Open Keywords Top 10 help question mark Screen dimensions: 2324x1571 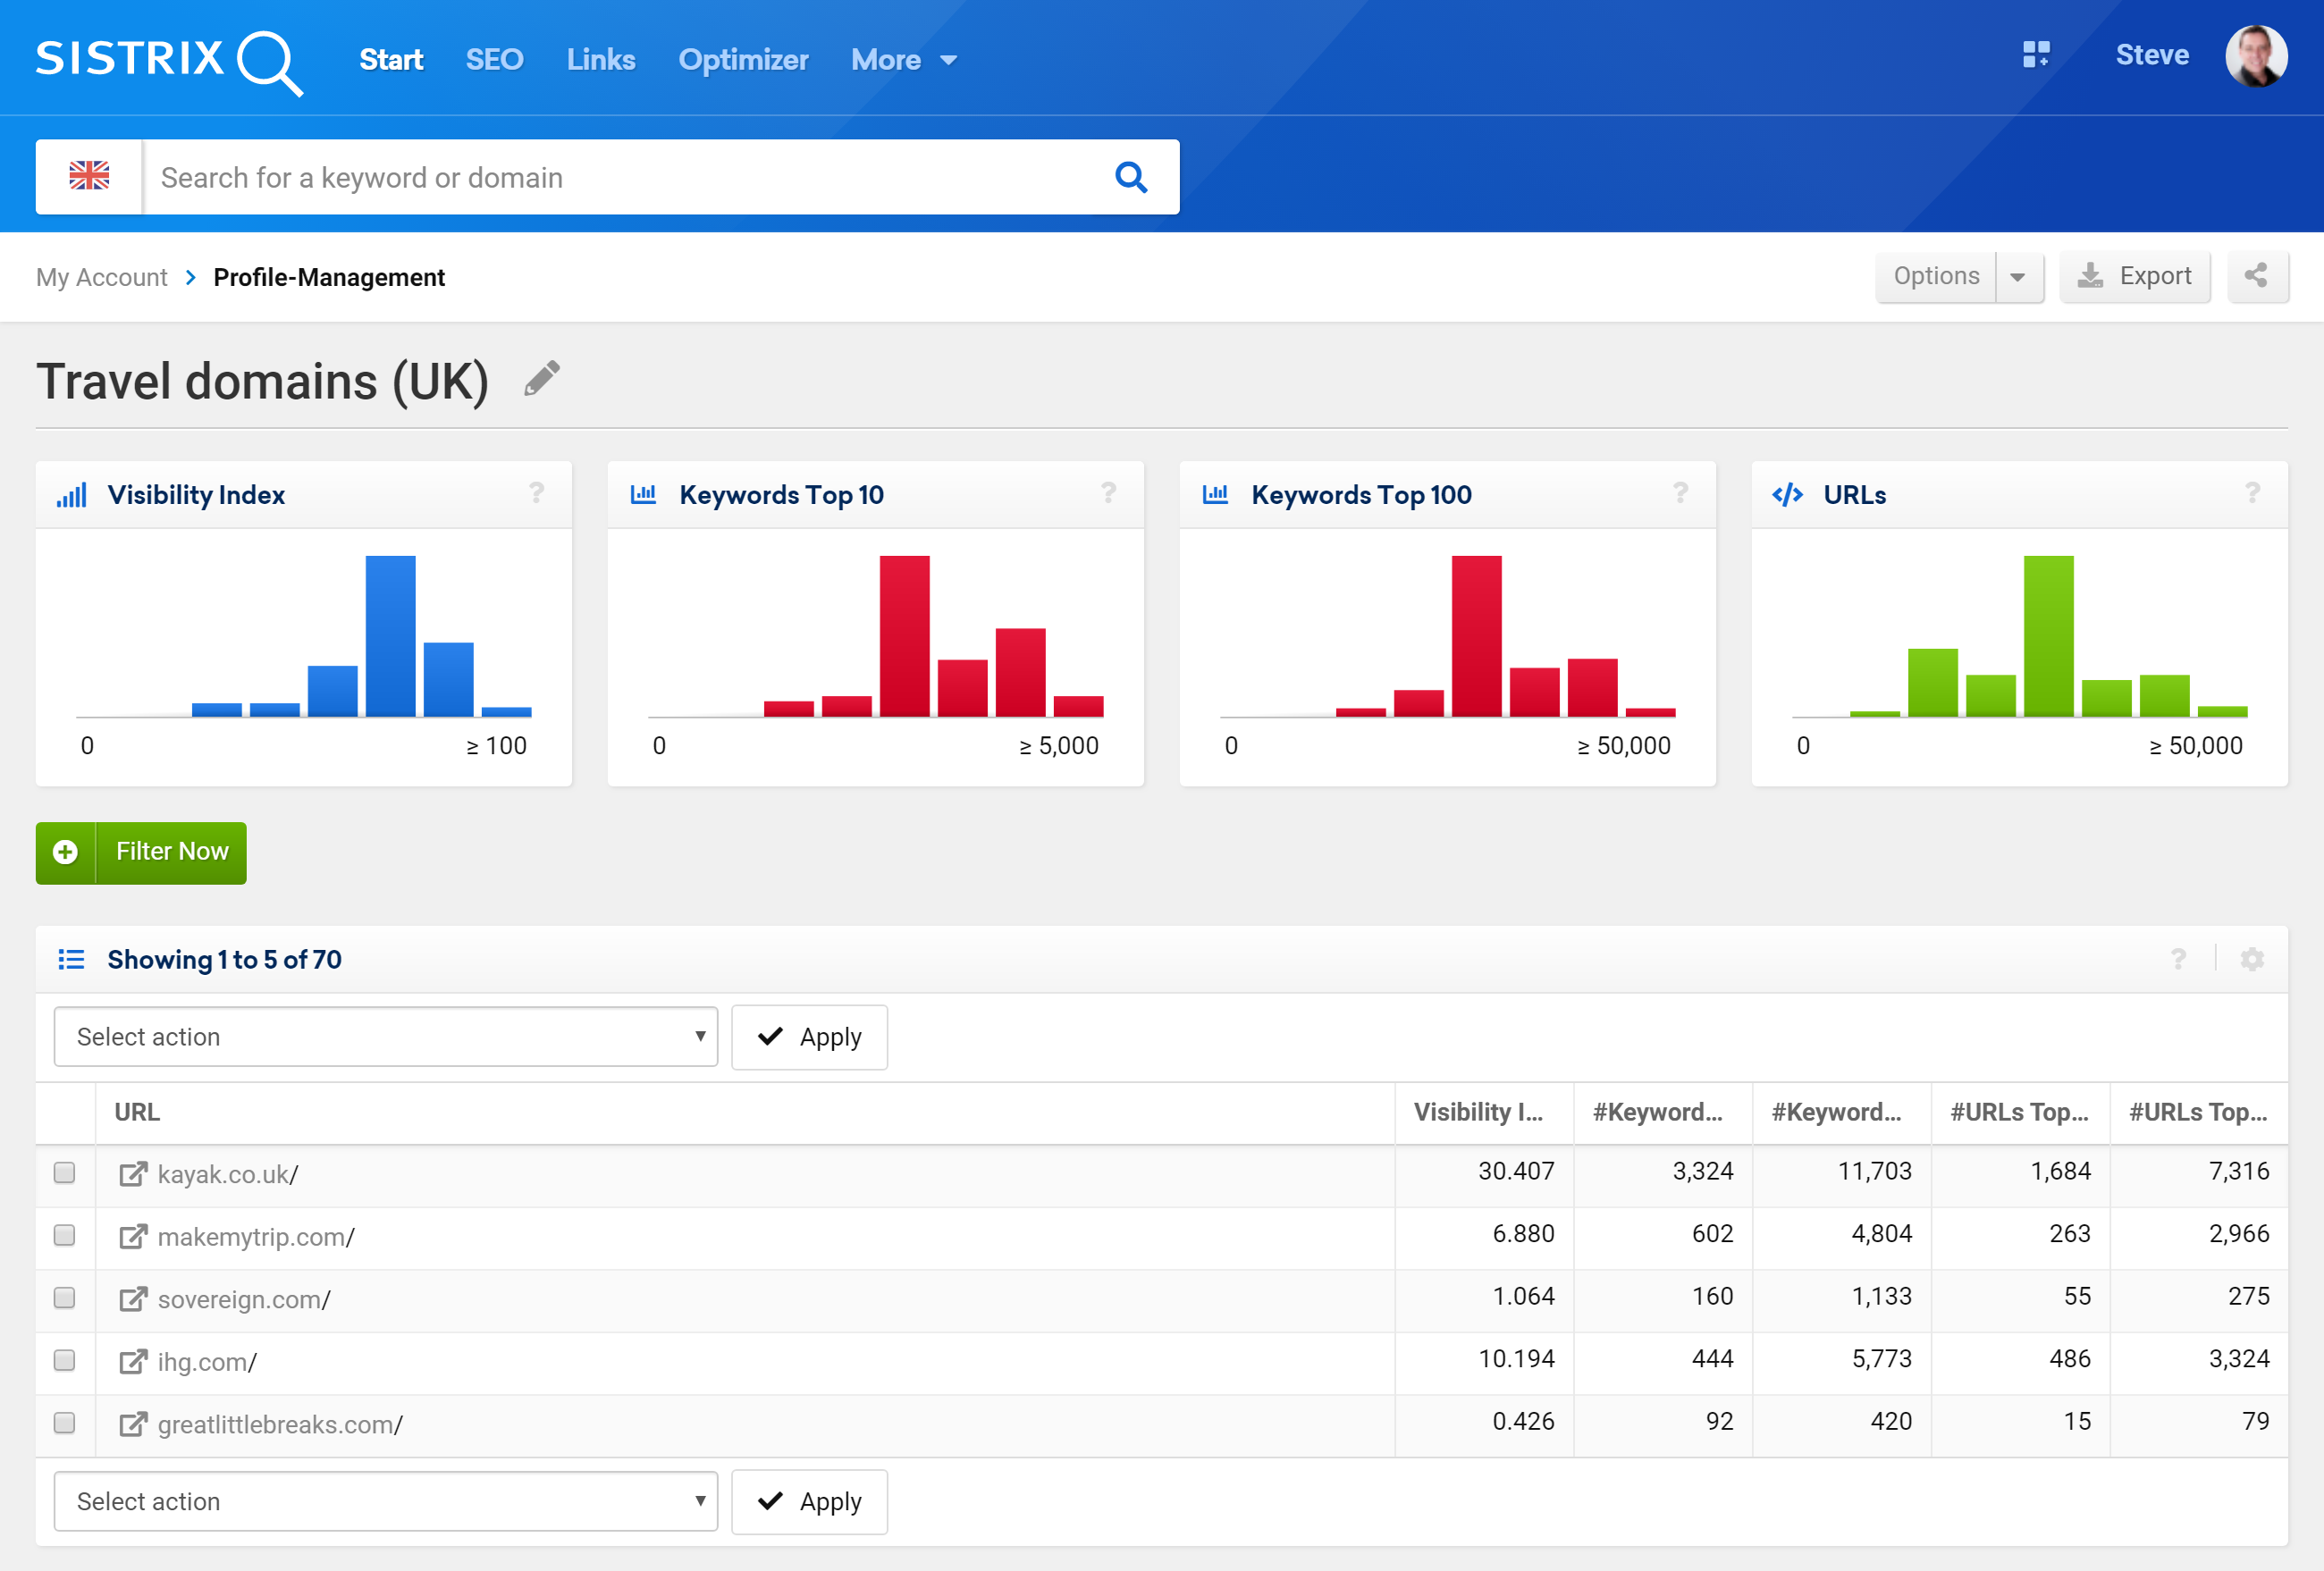point(1108,493)
